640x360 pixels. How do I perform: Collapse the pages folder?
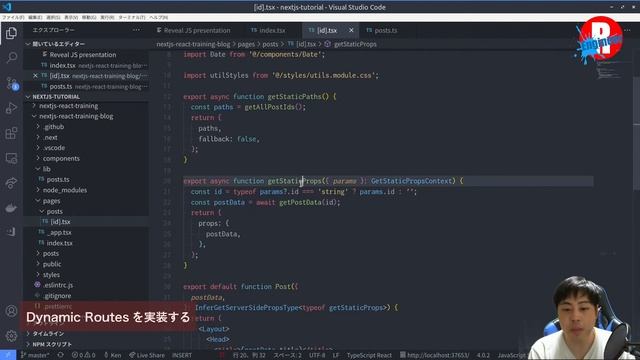pyautogui.click(x=51, y=201)
